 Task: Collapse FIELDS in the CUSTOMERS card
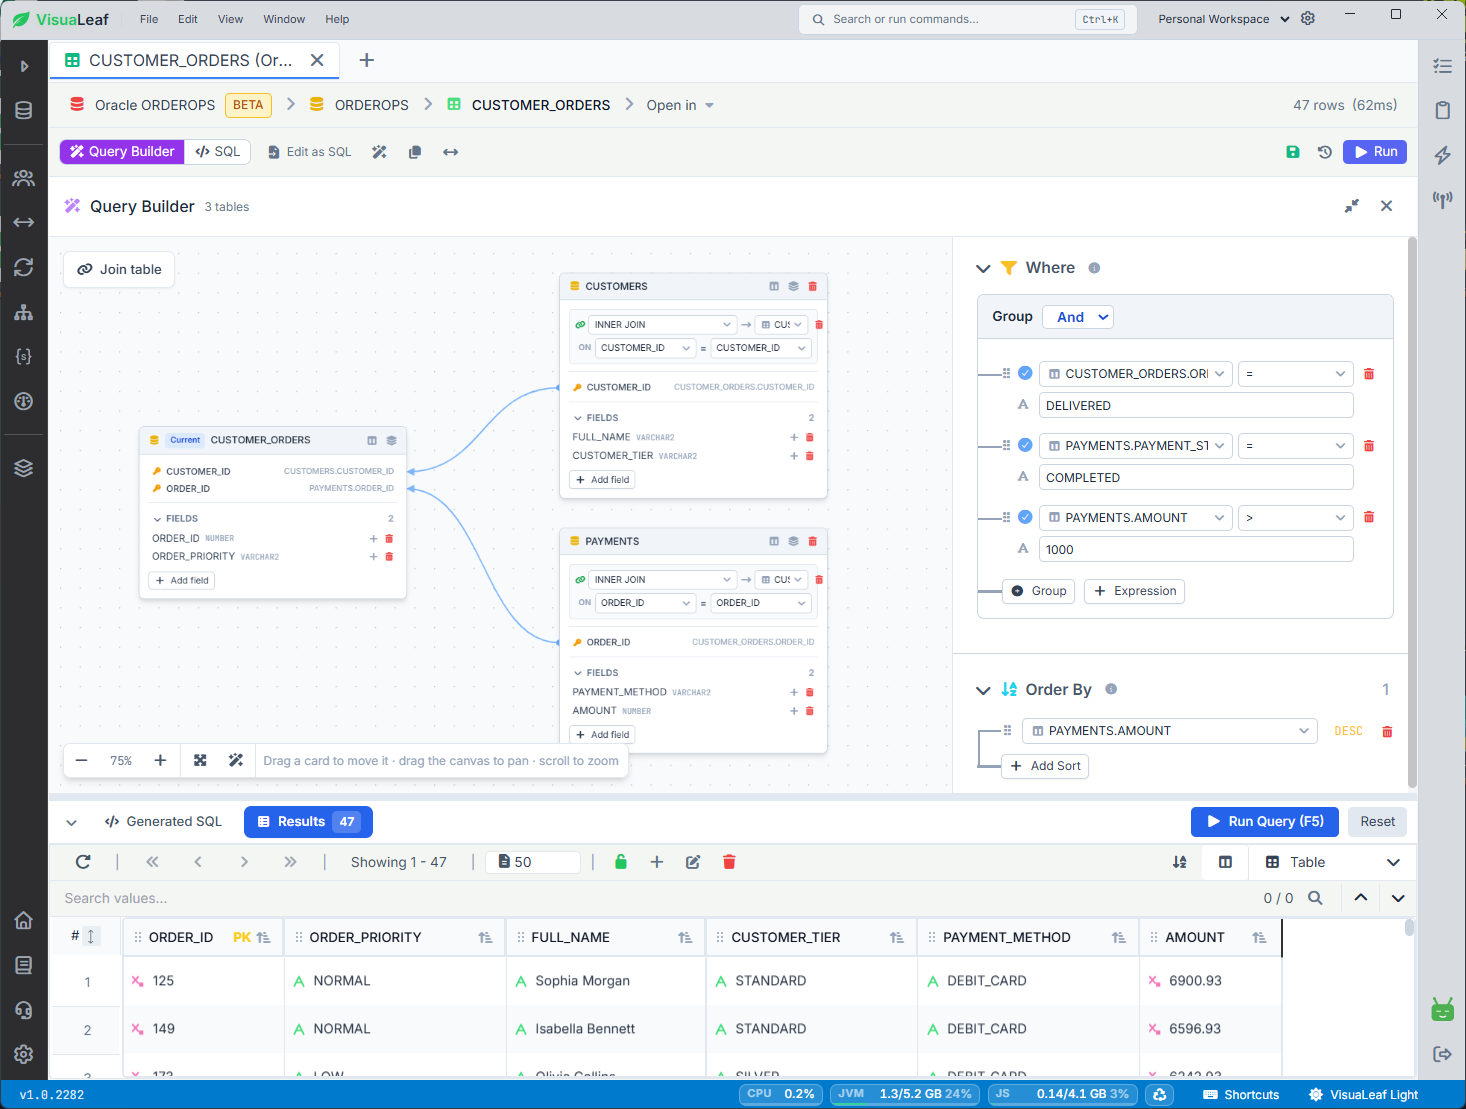click(x=578, y=418)
